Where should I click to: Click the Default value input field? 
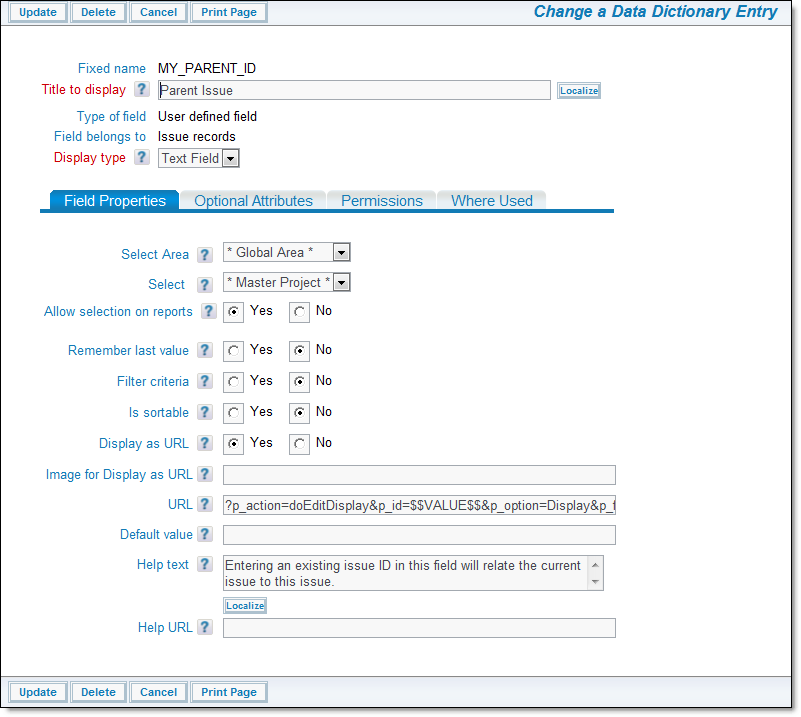point(419,536)
